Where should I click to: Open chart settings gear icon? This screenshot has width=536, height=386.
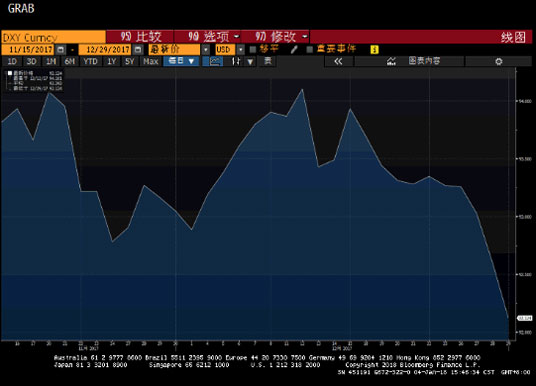click(x=498, y=62)
